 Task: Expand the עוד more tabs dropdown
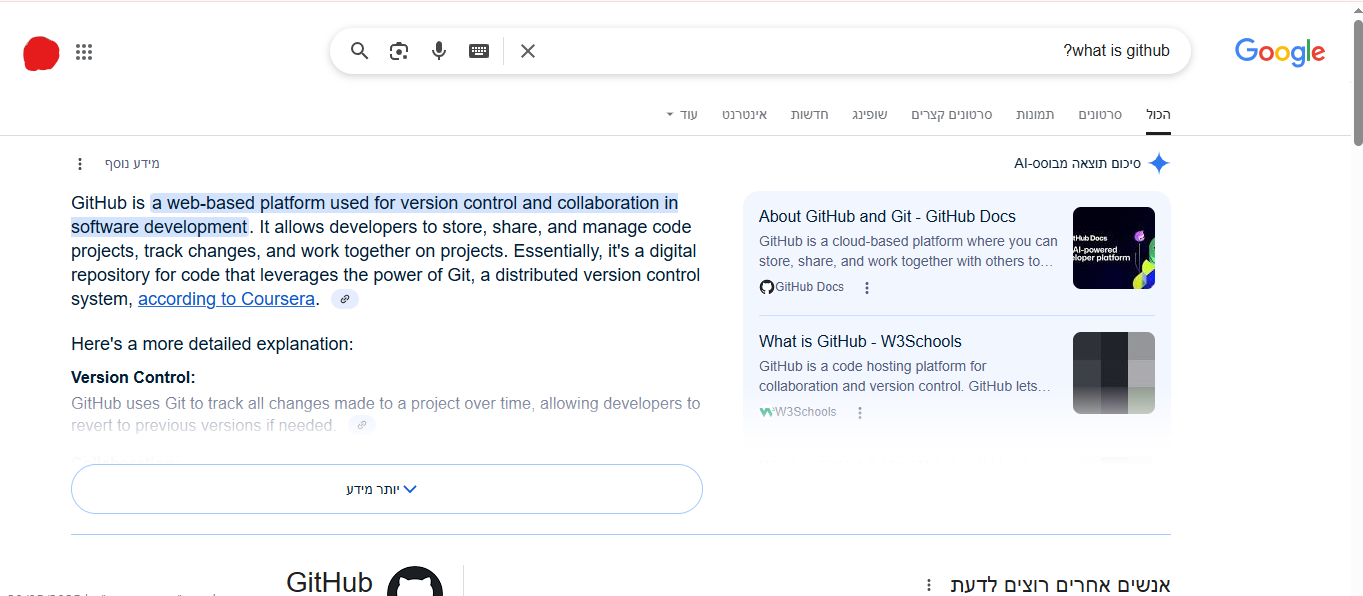click(x=682, y=115)
